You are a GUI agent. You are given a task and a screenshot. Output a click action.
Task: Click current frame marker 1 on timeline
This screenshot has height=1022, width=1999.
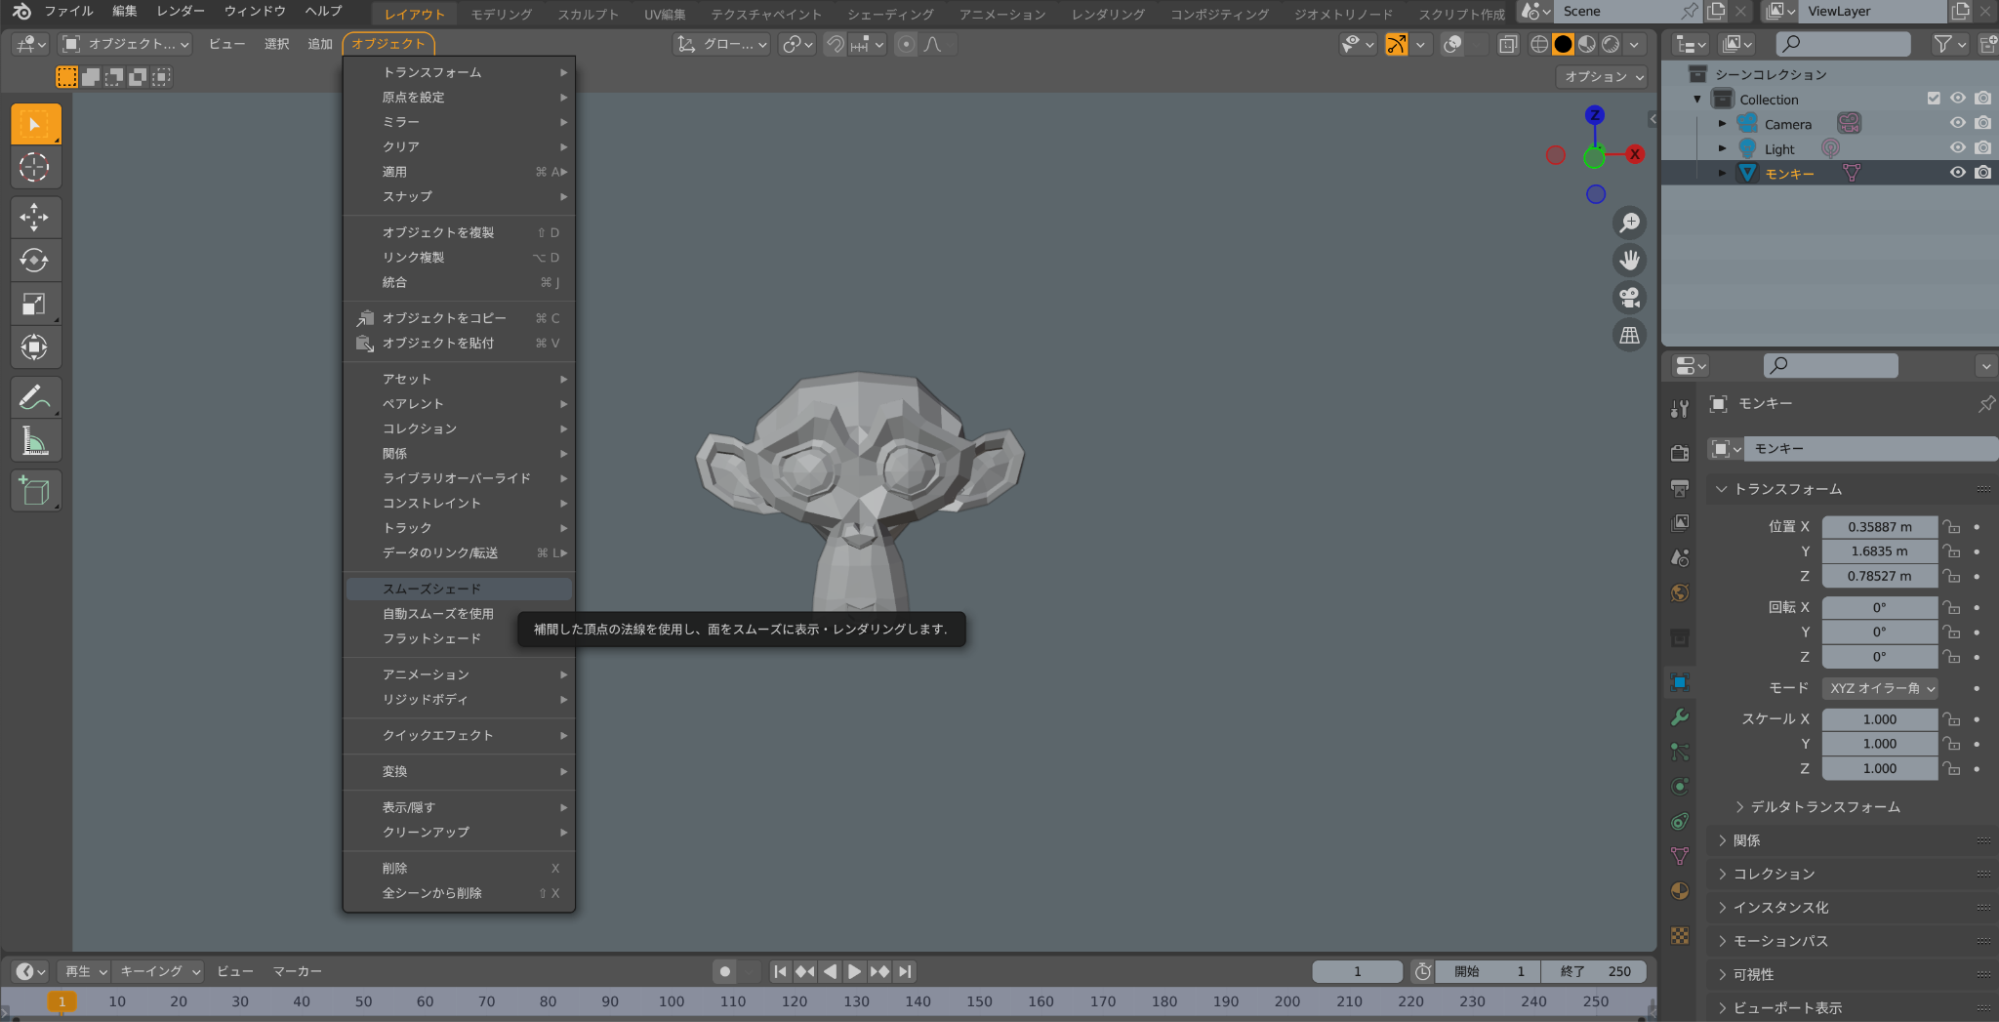click(x=61, y=1001)
